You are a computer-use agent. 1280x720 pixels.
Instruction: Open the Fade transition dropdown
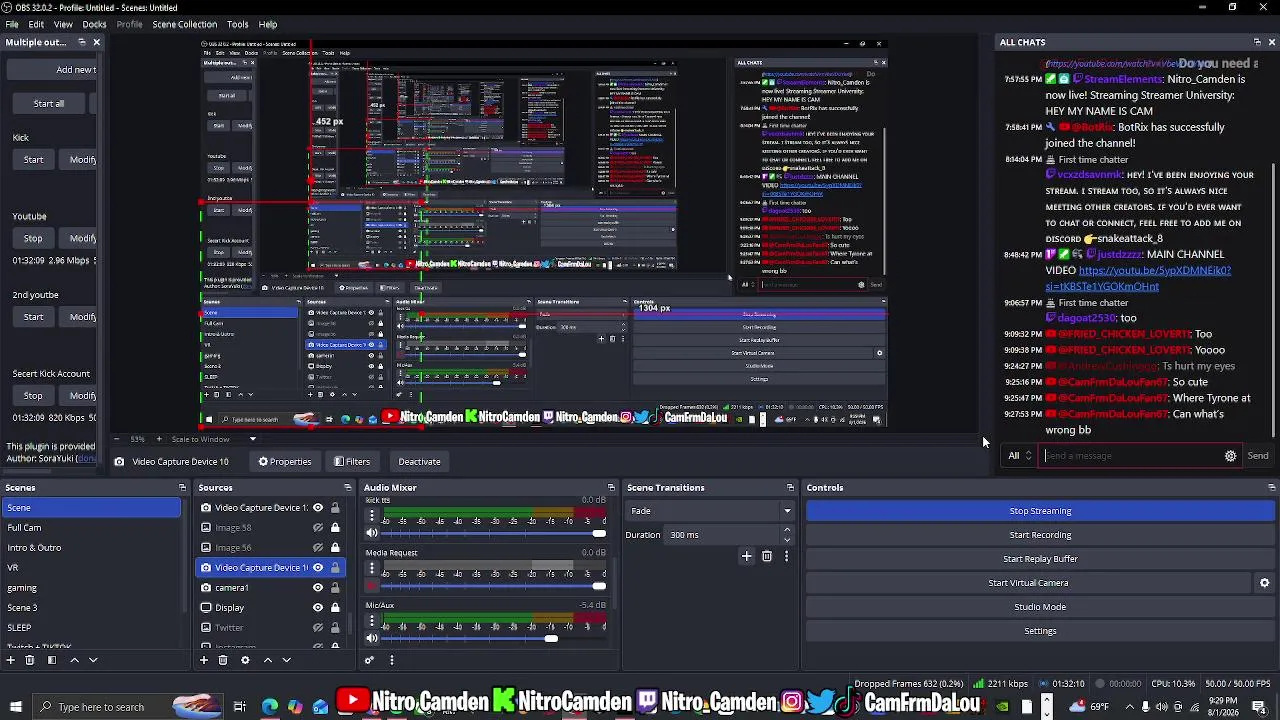tap(710, 511)
